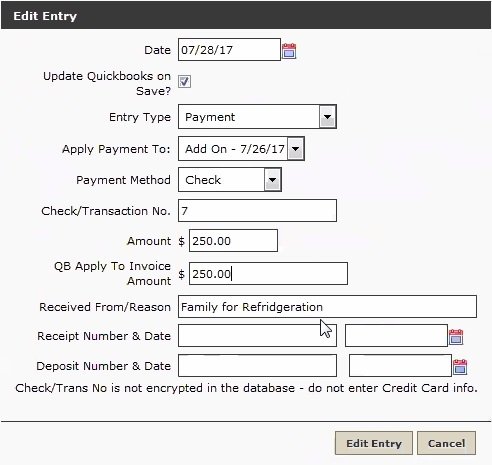Focus the Date input field
492x465 pixels.
click(x=229, y=50)
